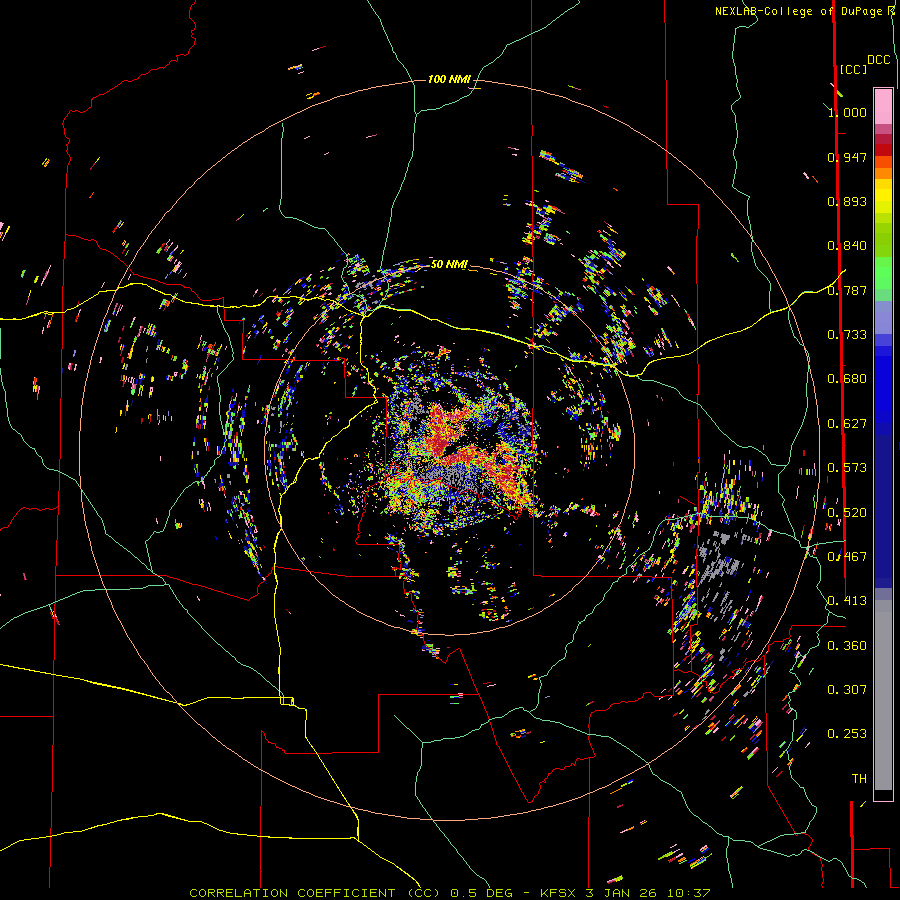Pick the lavender swatch in the color scale
The height and width of the screenshot is (900, 900).
[883, 317]
